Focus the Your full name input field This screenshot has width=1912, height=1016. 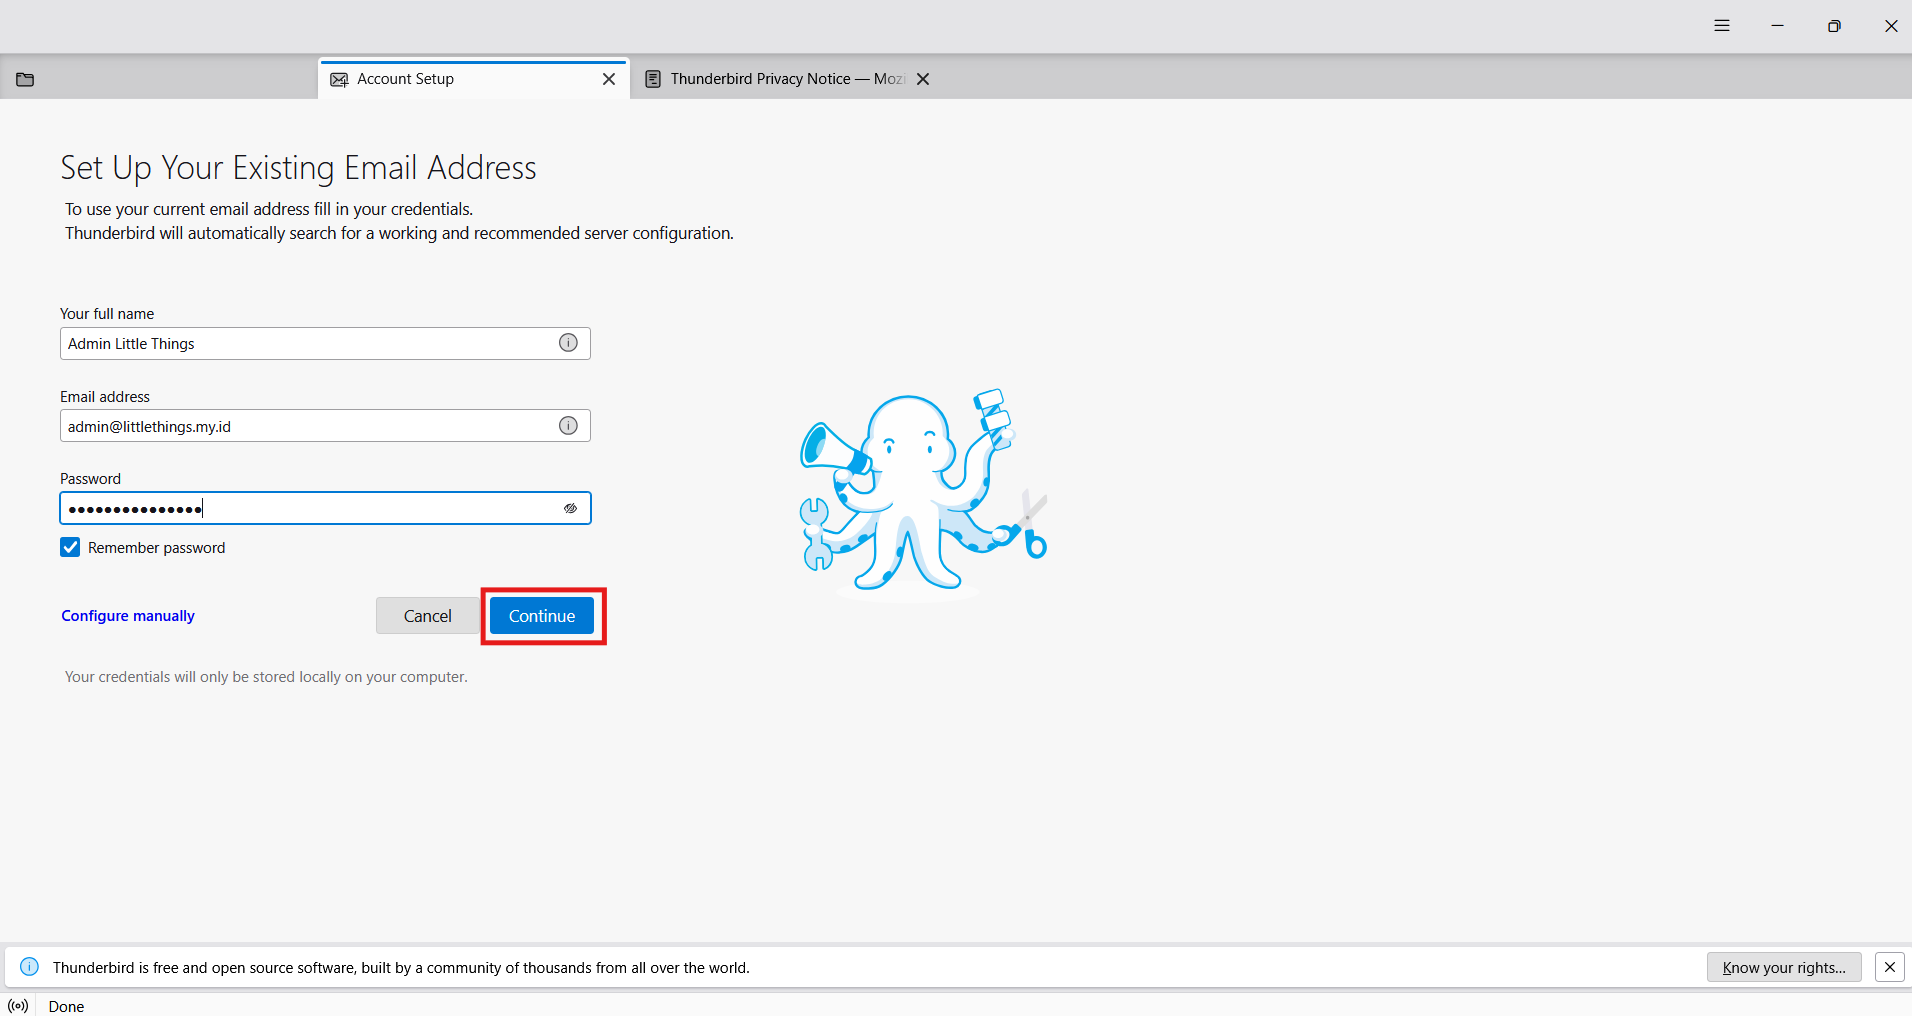325,343
